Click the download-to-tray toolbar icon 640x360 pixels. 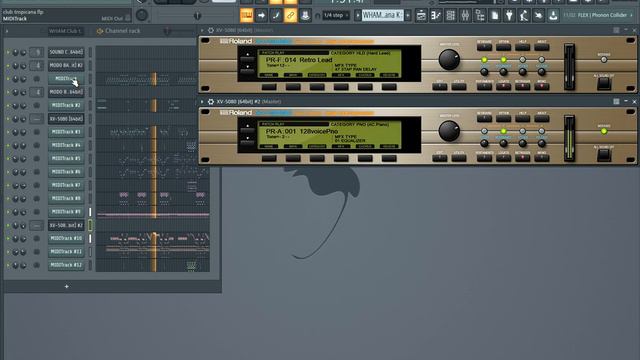click(553, 16)
